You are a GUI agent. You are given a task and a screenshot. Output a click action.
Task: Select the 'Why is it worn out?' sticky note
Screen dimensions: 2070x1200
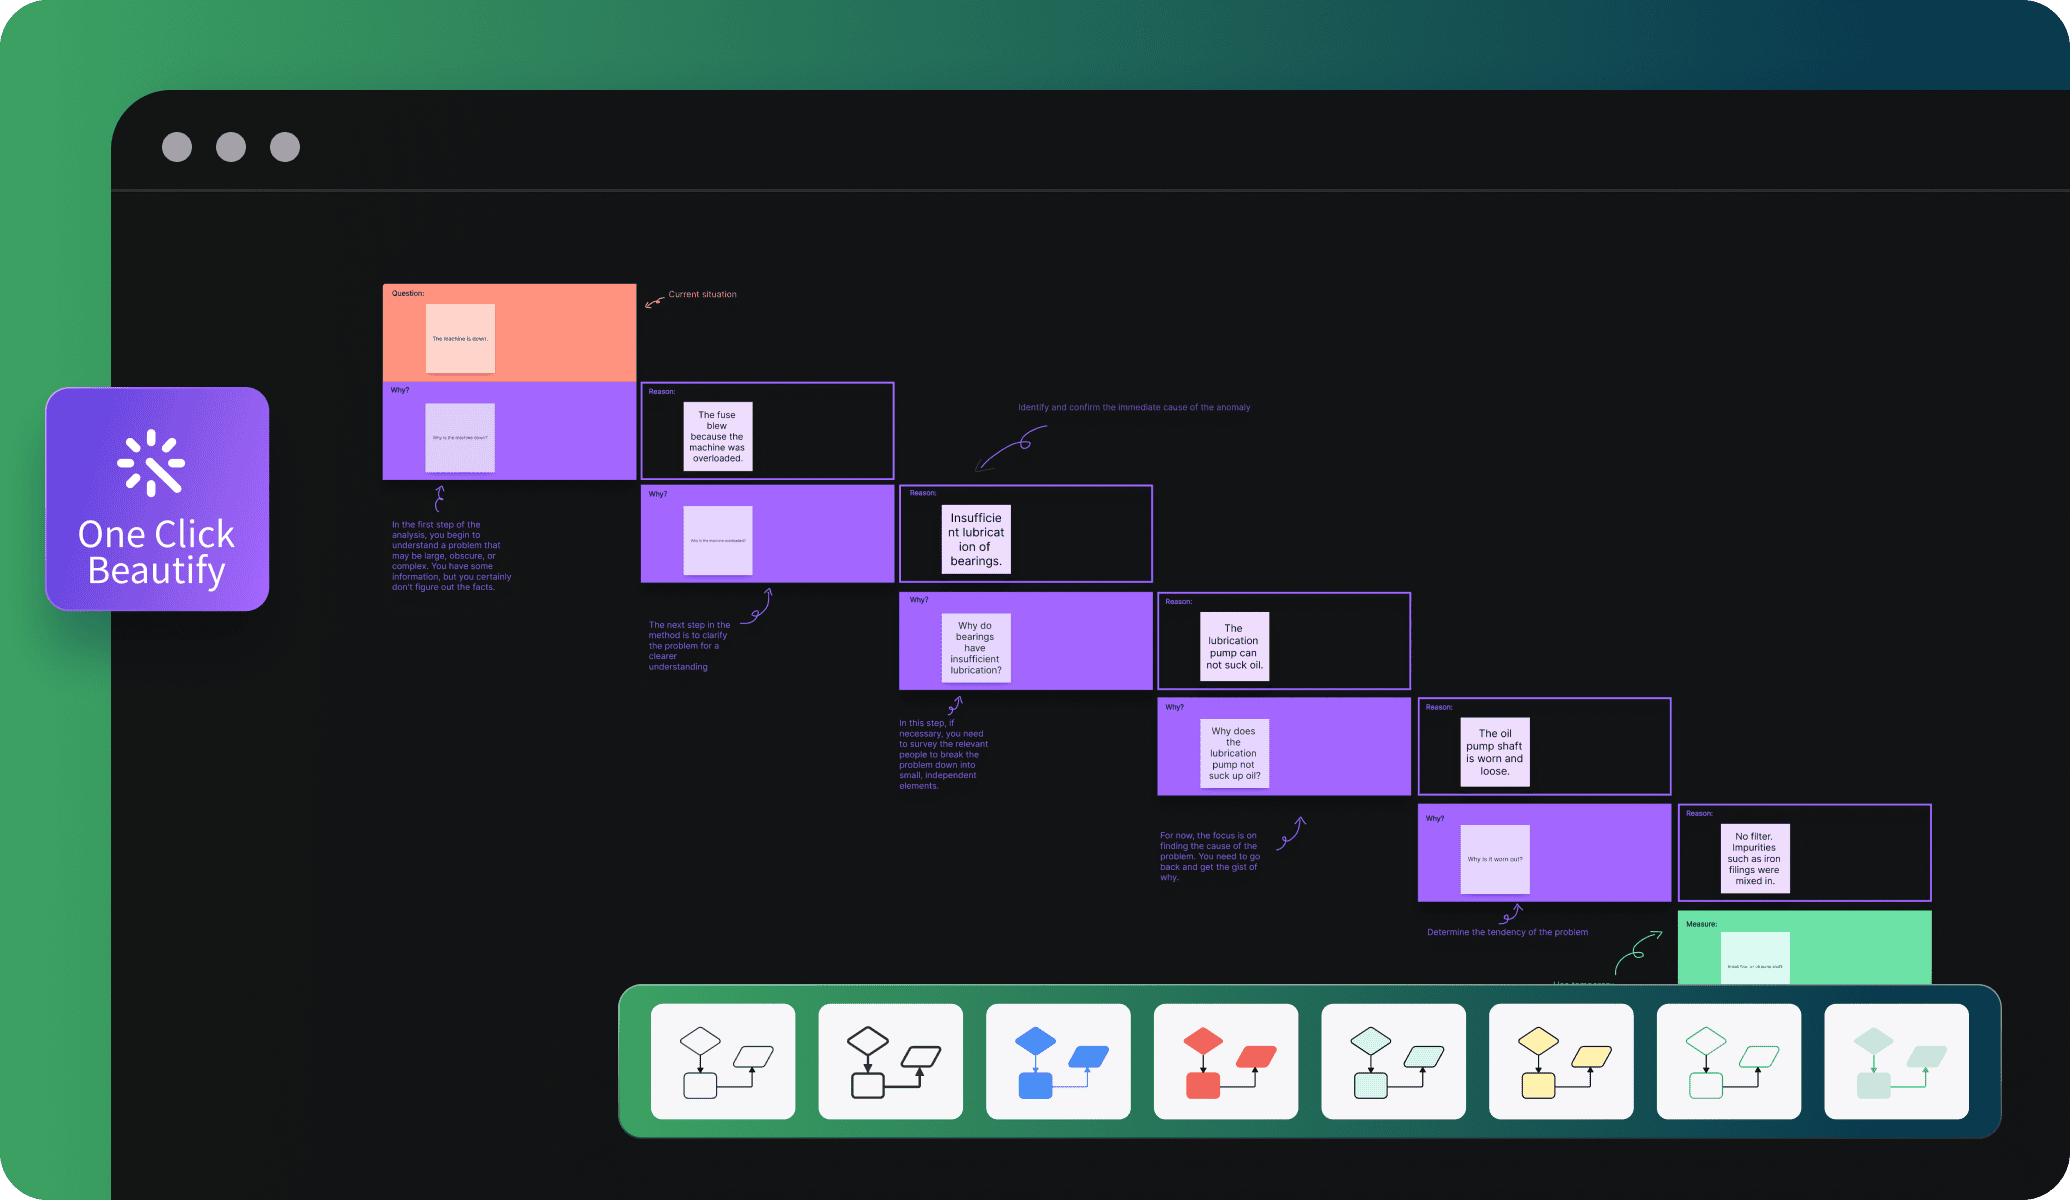tap(1495, 859)
